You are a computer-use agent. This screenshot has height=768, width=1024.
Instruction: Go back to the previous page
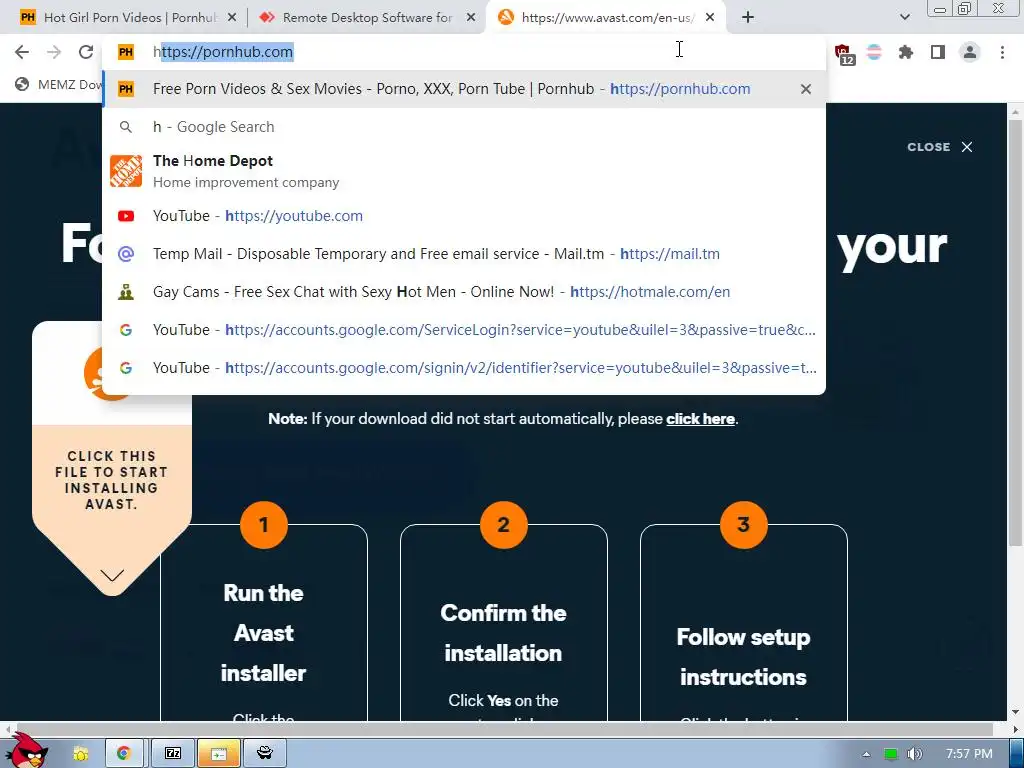click(22, 52)
